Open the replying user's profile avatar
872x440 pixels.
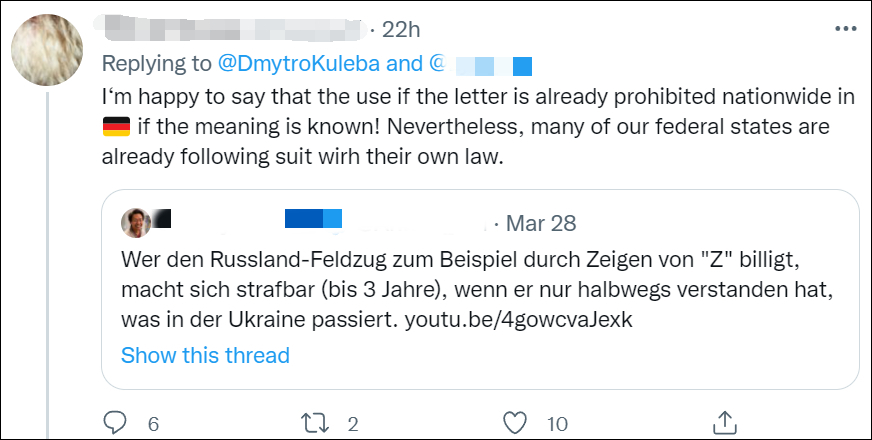[48, 49]
